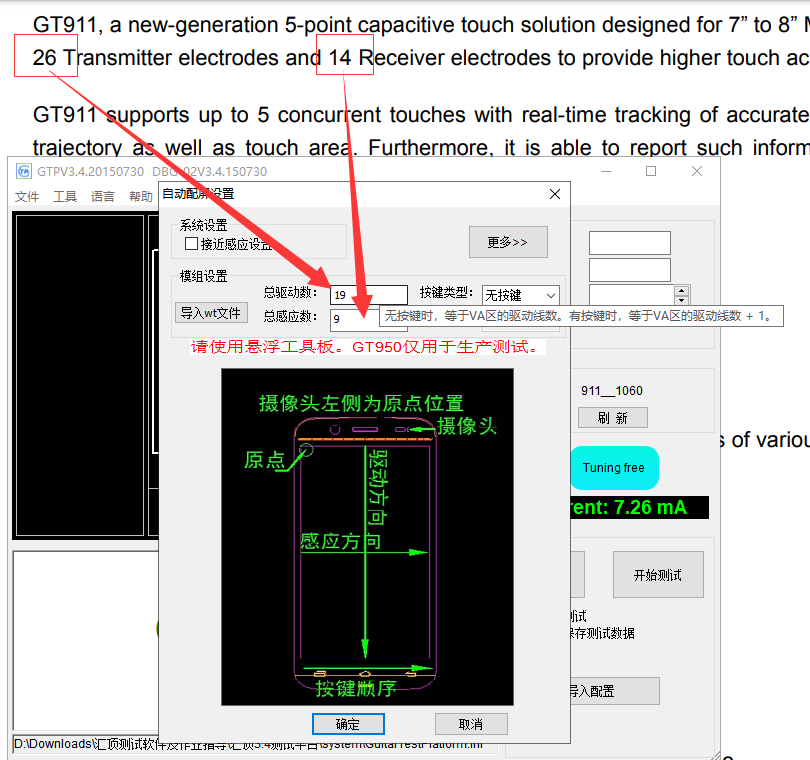Expand options with the 更多>> button
This screenshot has height=760, width=810.
tap(508, 242)
